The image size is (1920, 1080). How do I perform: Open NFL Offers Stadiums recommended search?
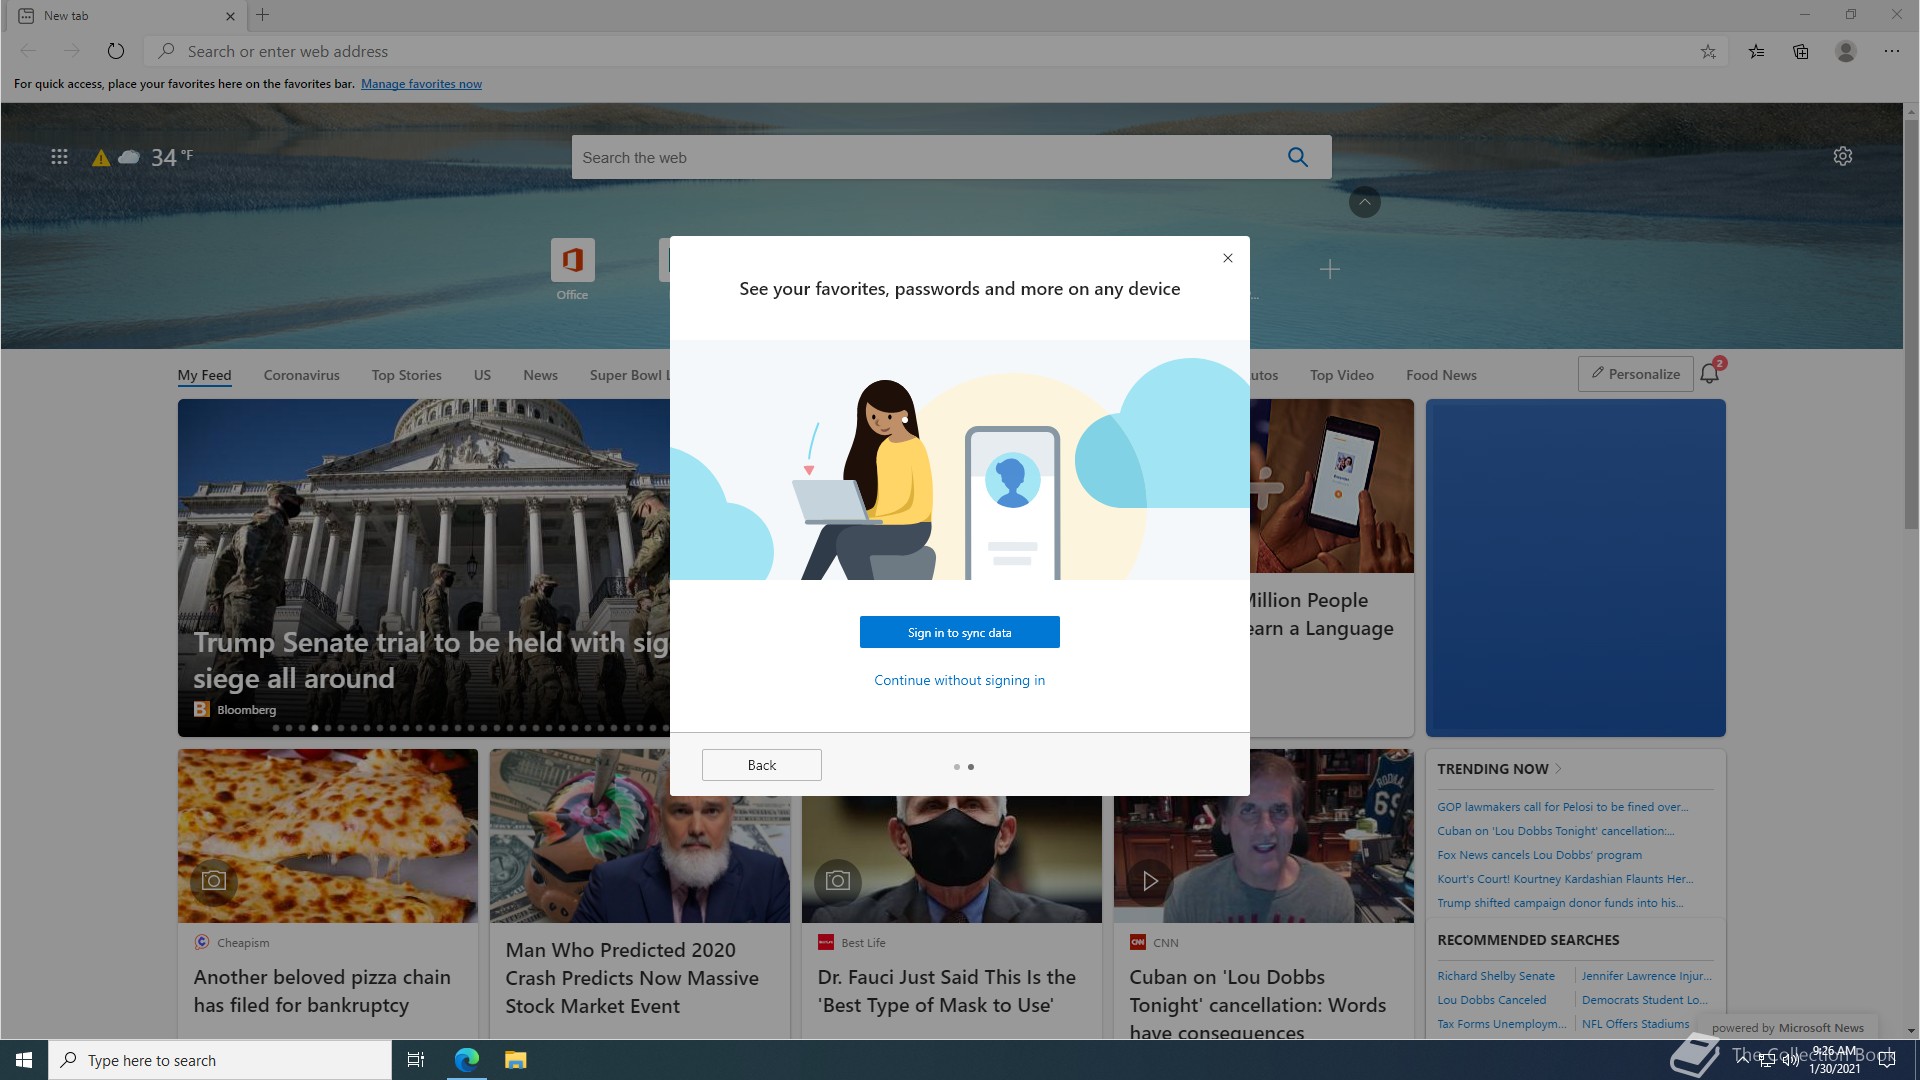pyautogui.click(x=1635, y=1024)
